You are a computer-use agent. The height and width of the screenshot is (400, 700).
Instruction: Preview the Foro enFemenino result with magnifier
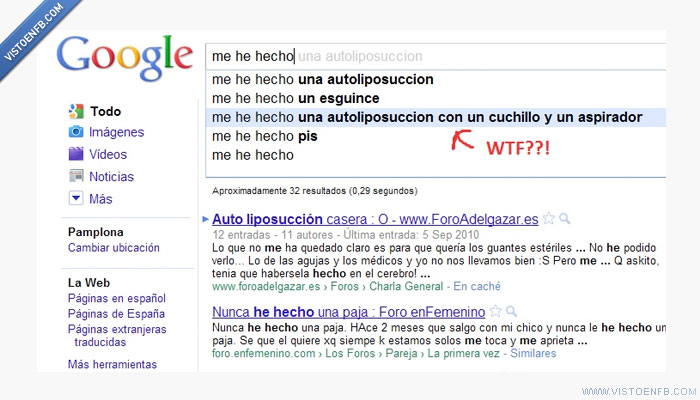512,311
